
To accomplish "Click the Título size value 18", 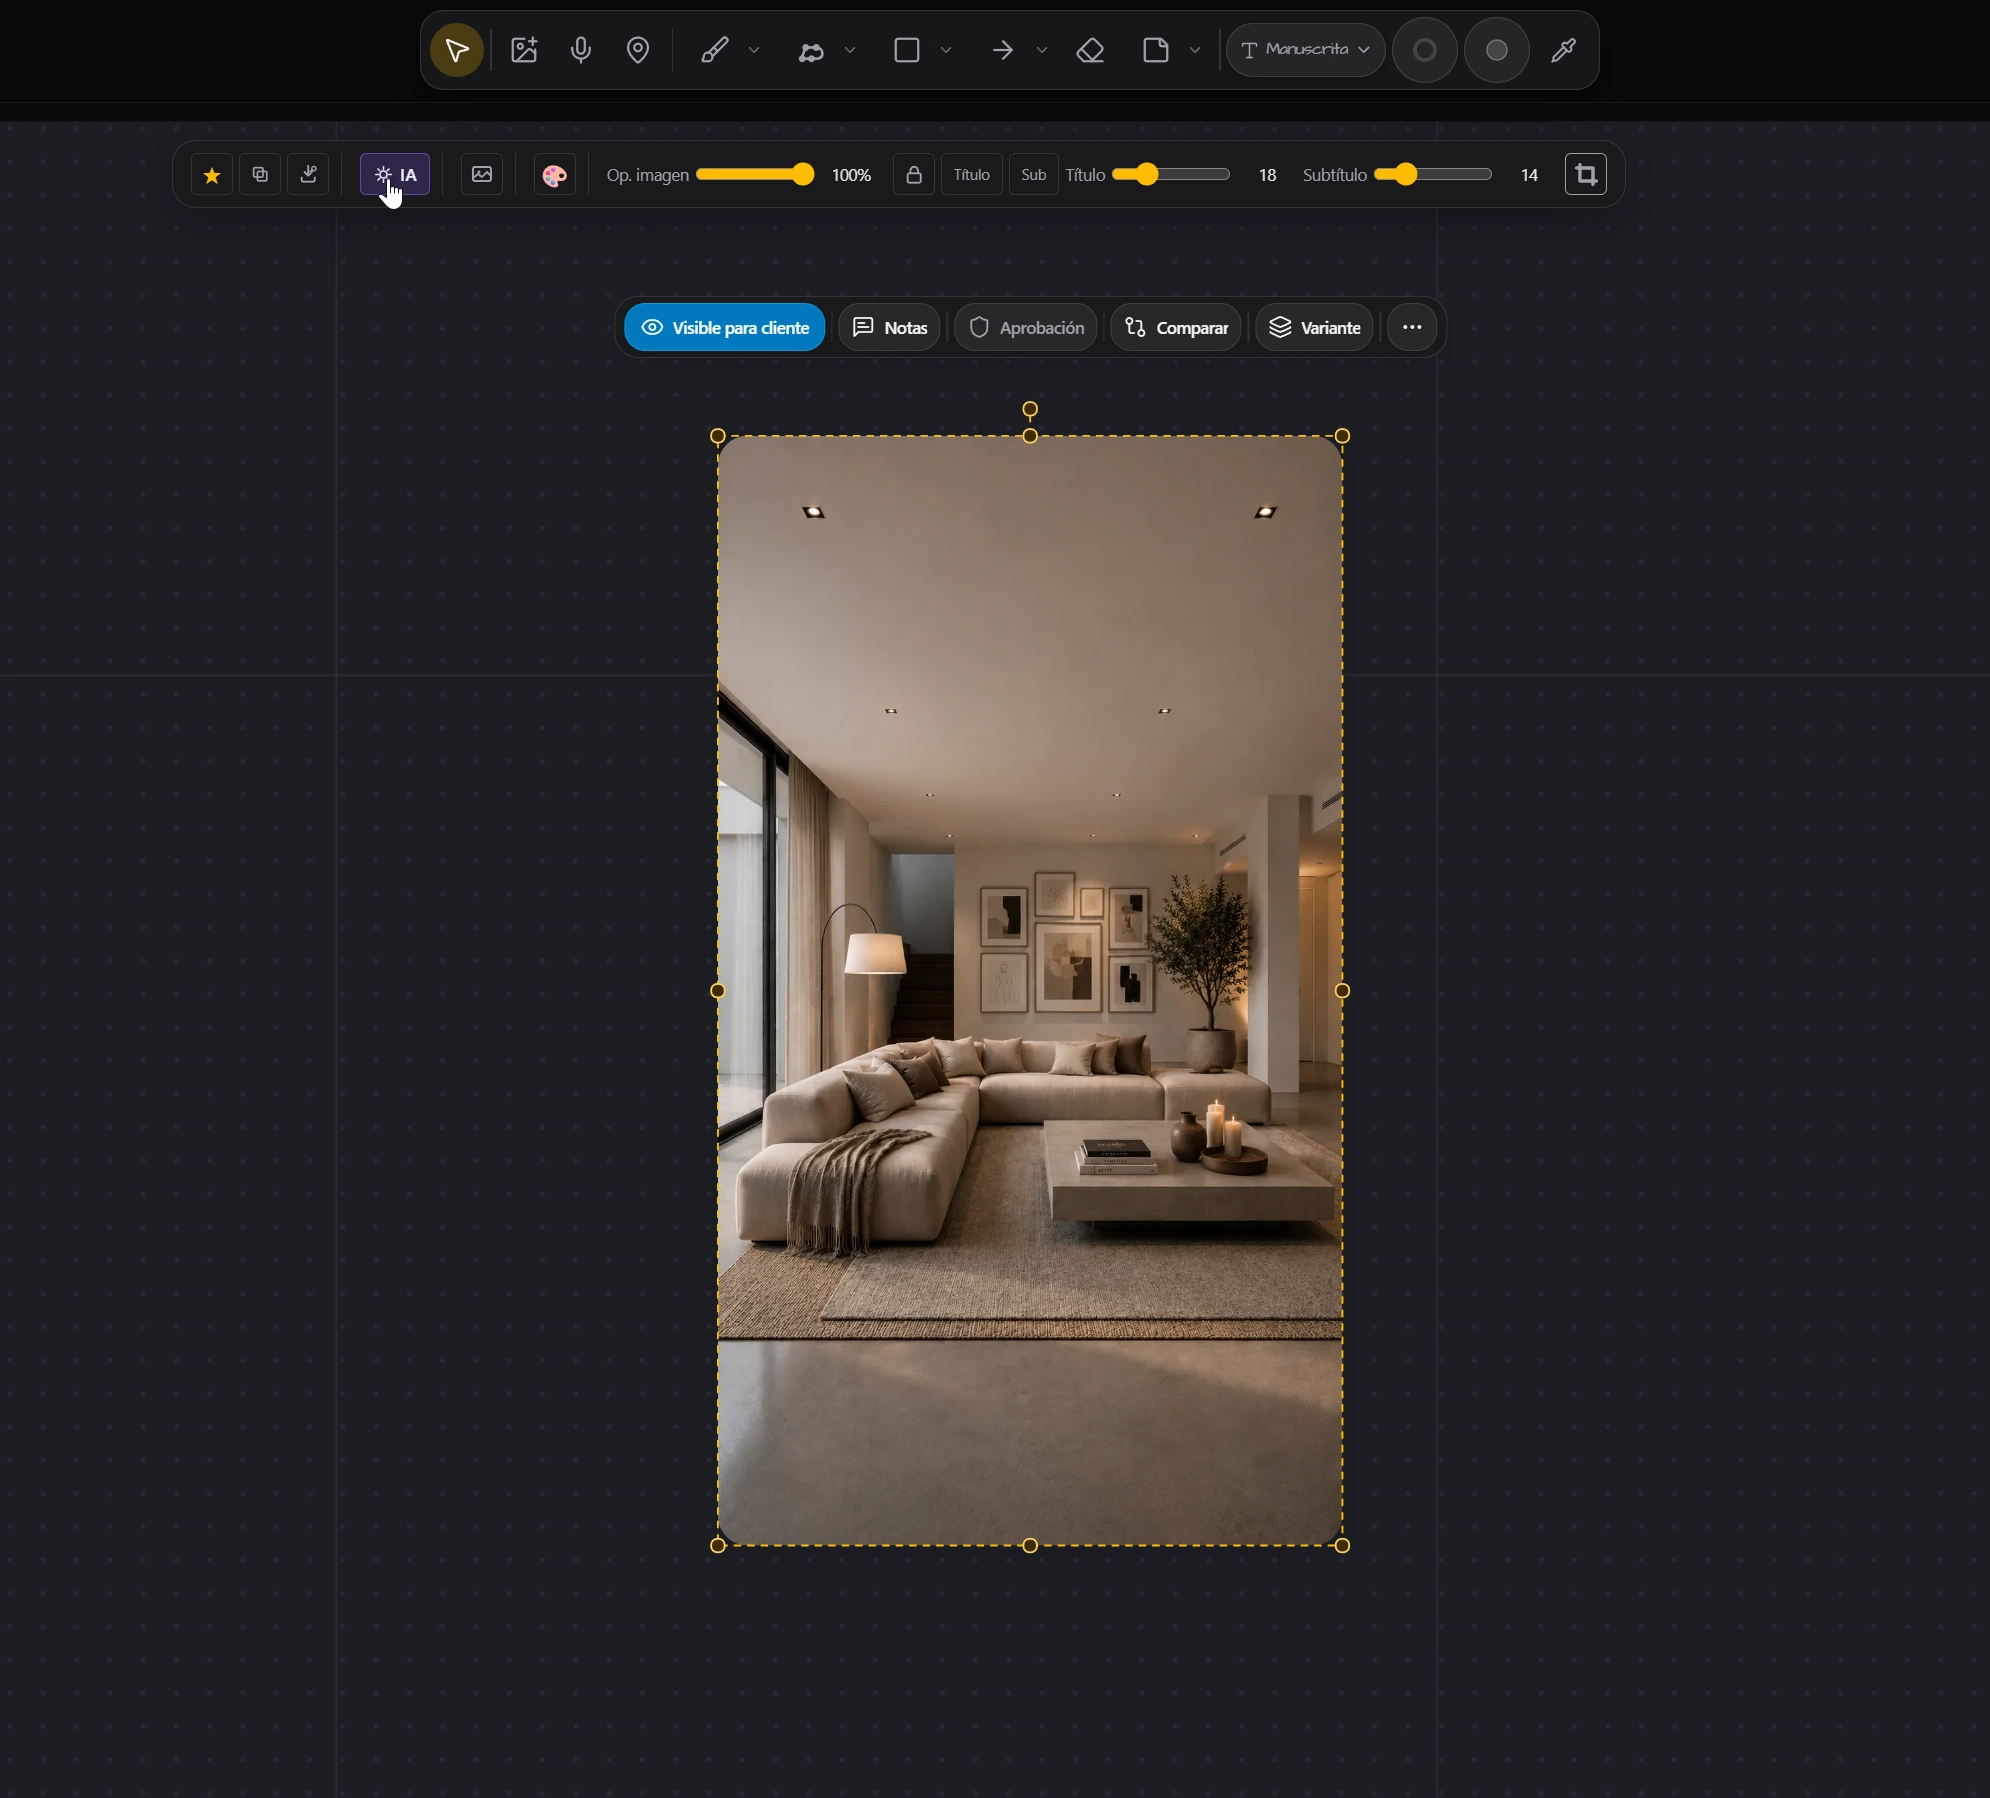I will (x=1267, y=176).
